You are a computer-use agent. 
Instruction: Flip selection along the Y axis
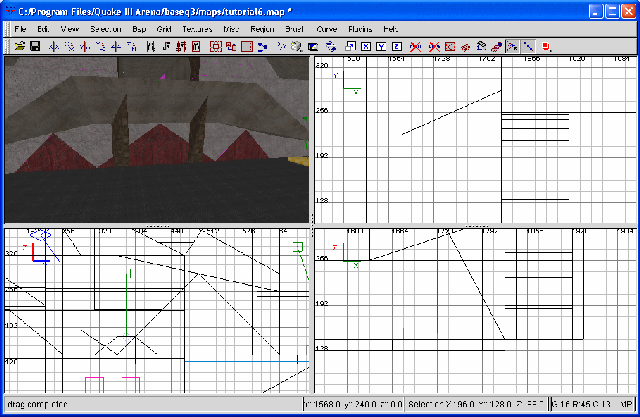click(85, 47)
